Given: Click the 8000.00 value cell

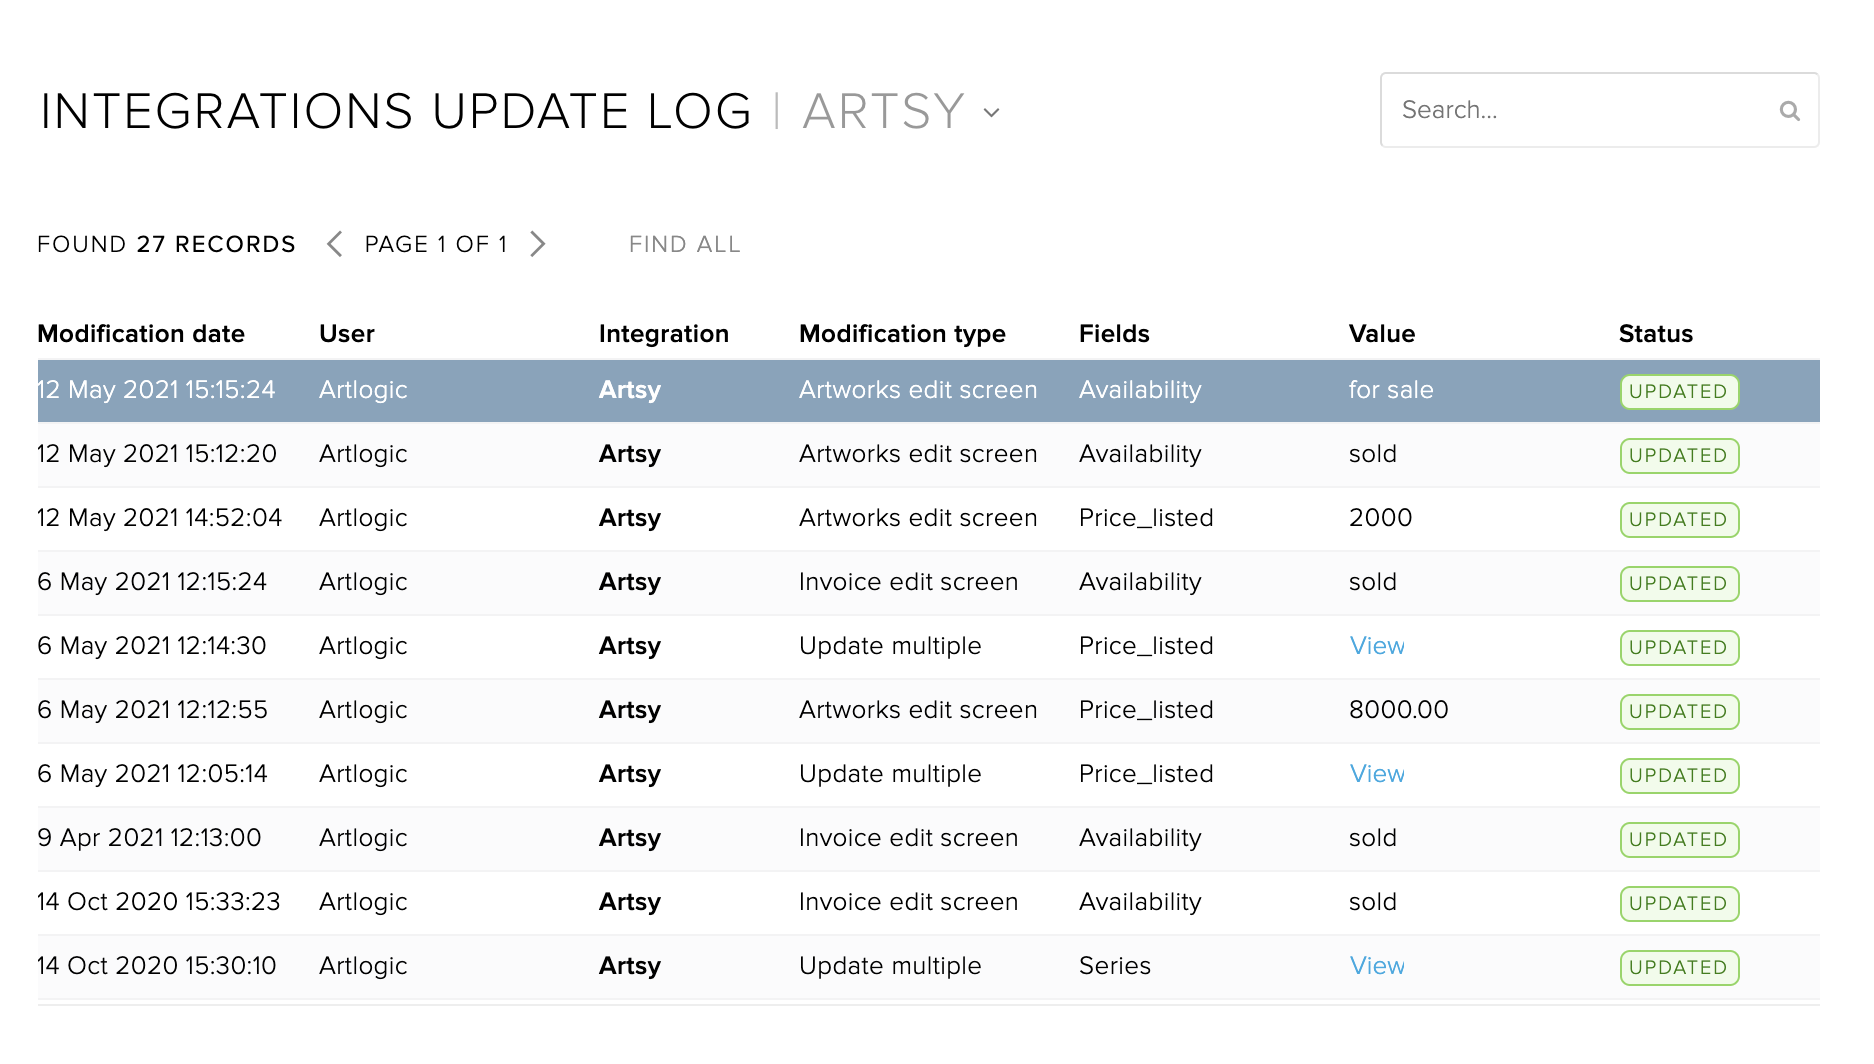Looking at the screenshot, I should coord(1398,710).
